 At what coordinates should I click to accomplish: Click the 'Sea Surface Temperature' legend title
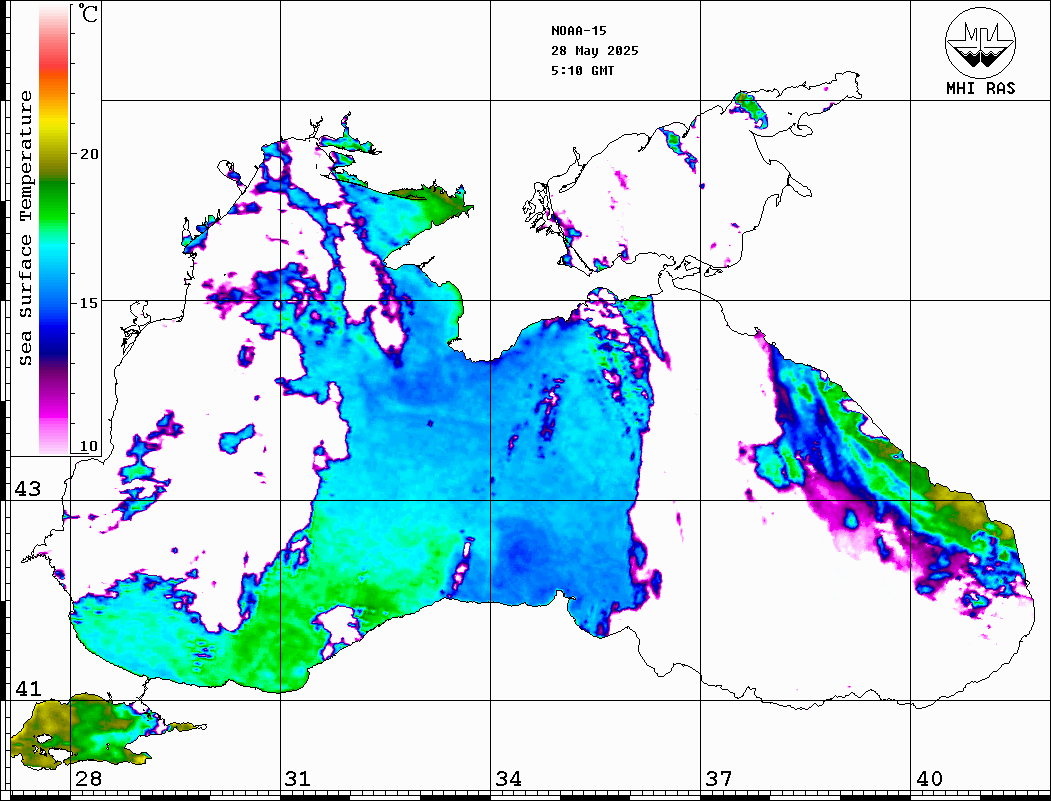pos(25,228)
